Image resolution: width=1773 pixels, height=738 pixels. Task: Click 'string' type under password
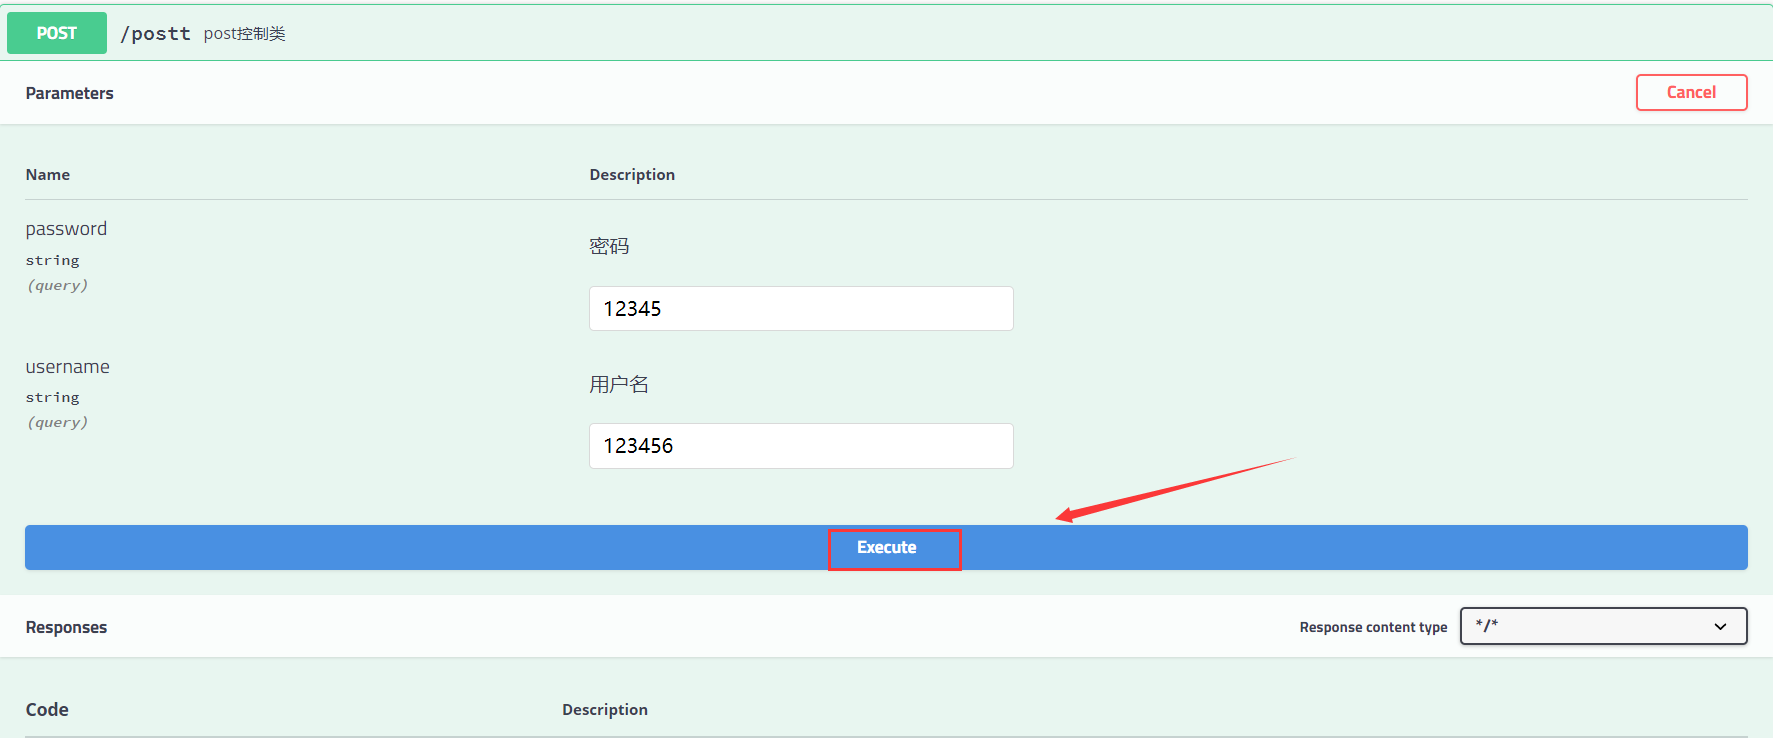52,260
